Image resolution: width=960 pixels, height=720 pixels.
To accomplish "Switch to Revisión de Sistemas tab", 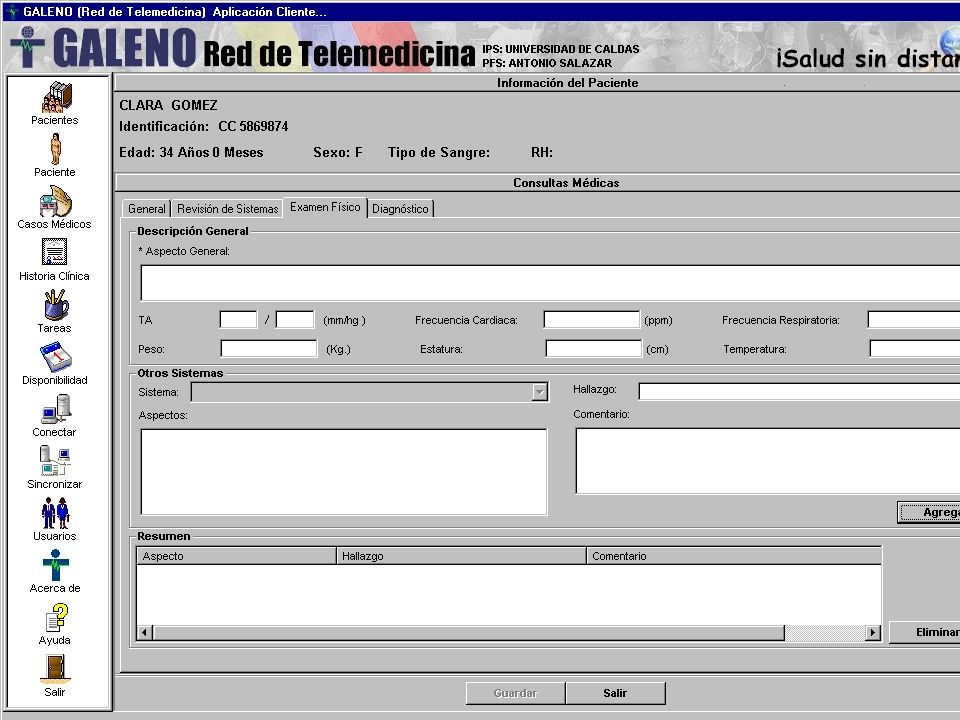I will pos(227,209).
